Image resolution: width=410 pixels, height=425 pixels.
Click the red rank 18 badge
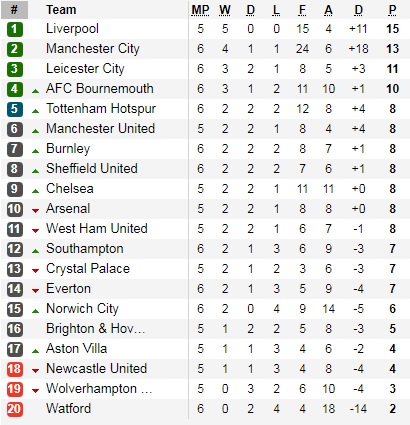[14, 369]
